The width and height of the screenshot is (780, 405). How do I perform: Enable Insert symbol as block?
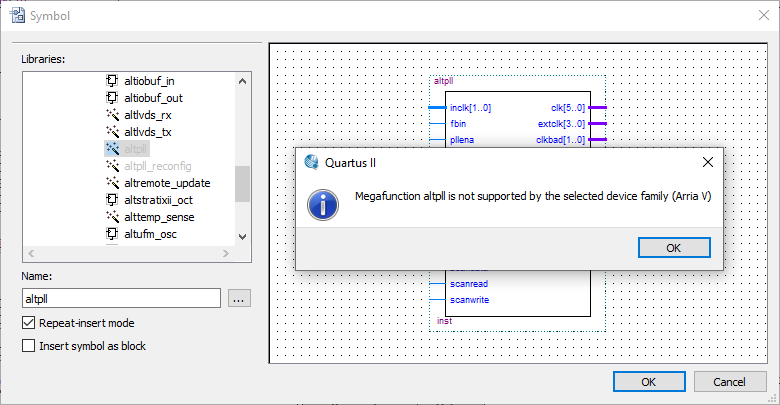[x=29, y=346]
